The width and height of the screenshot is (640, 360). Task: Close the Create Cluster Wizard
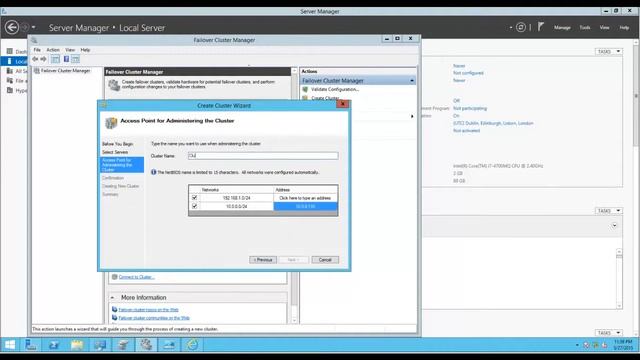coord(342,104)
